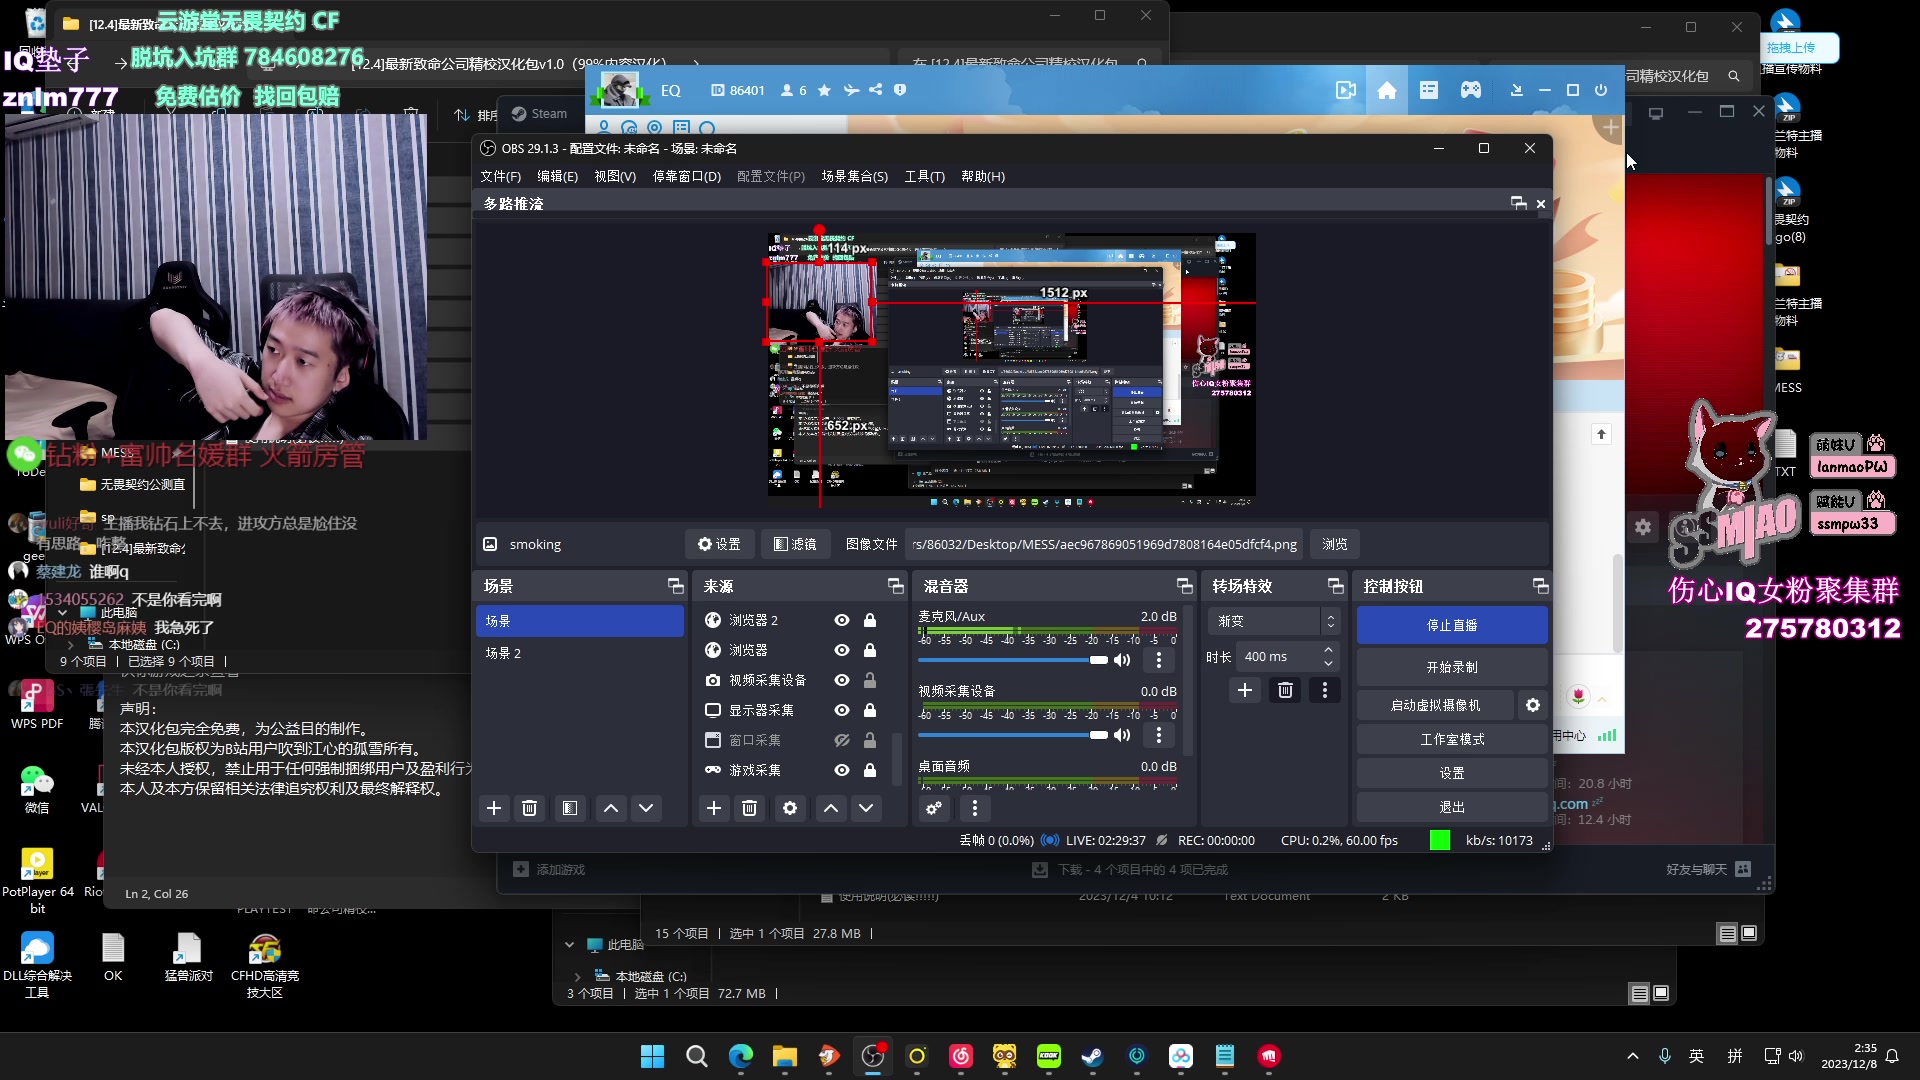Open the 渐变 transition dropdown

pyautogui.click(x=1275, y=621)
